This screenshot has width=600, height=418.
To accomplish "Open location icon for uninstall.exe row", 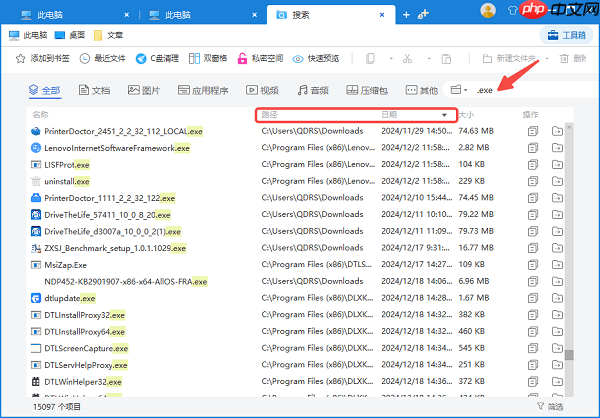I will coord(557,181).
